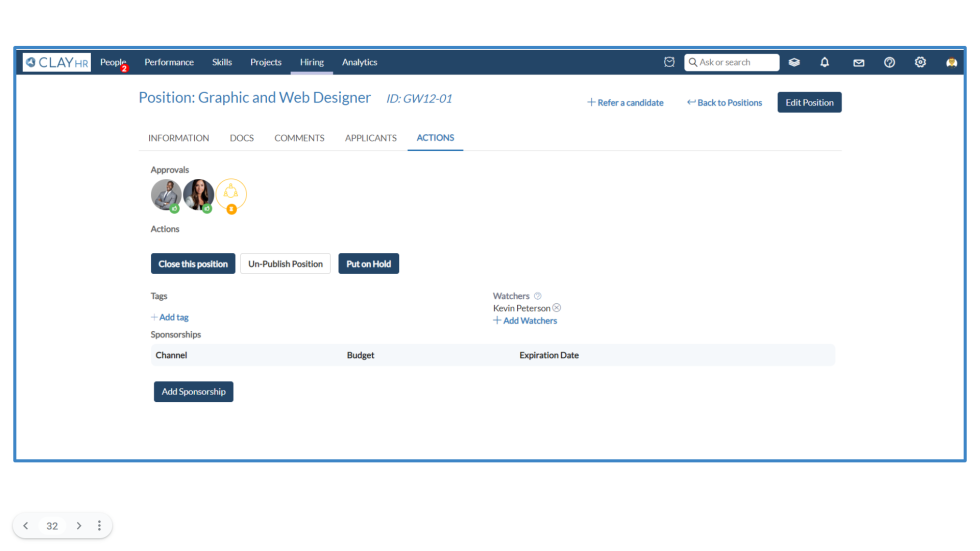Open the Hiring menu in the navbar
The width and height of the screenshot is (980, 551).
[x=312, y=62]
